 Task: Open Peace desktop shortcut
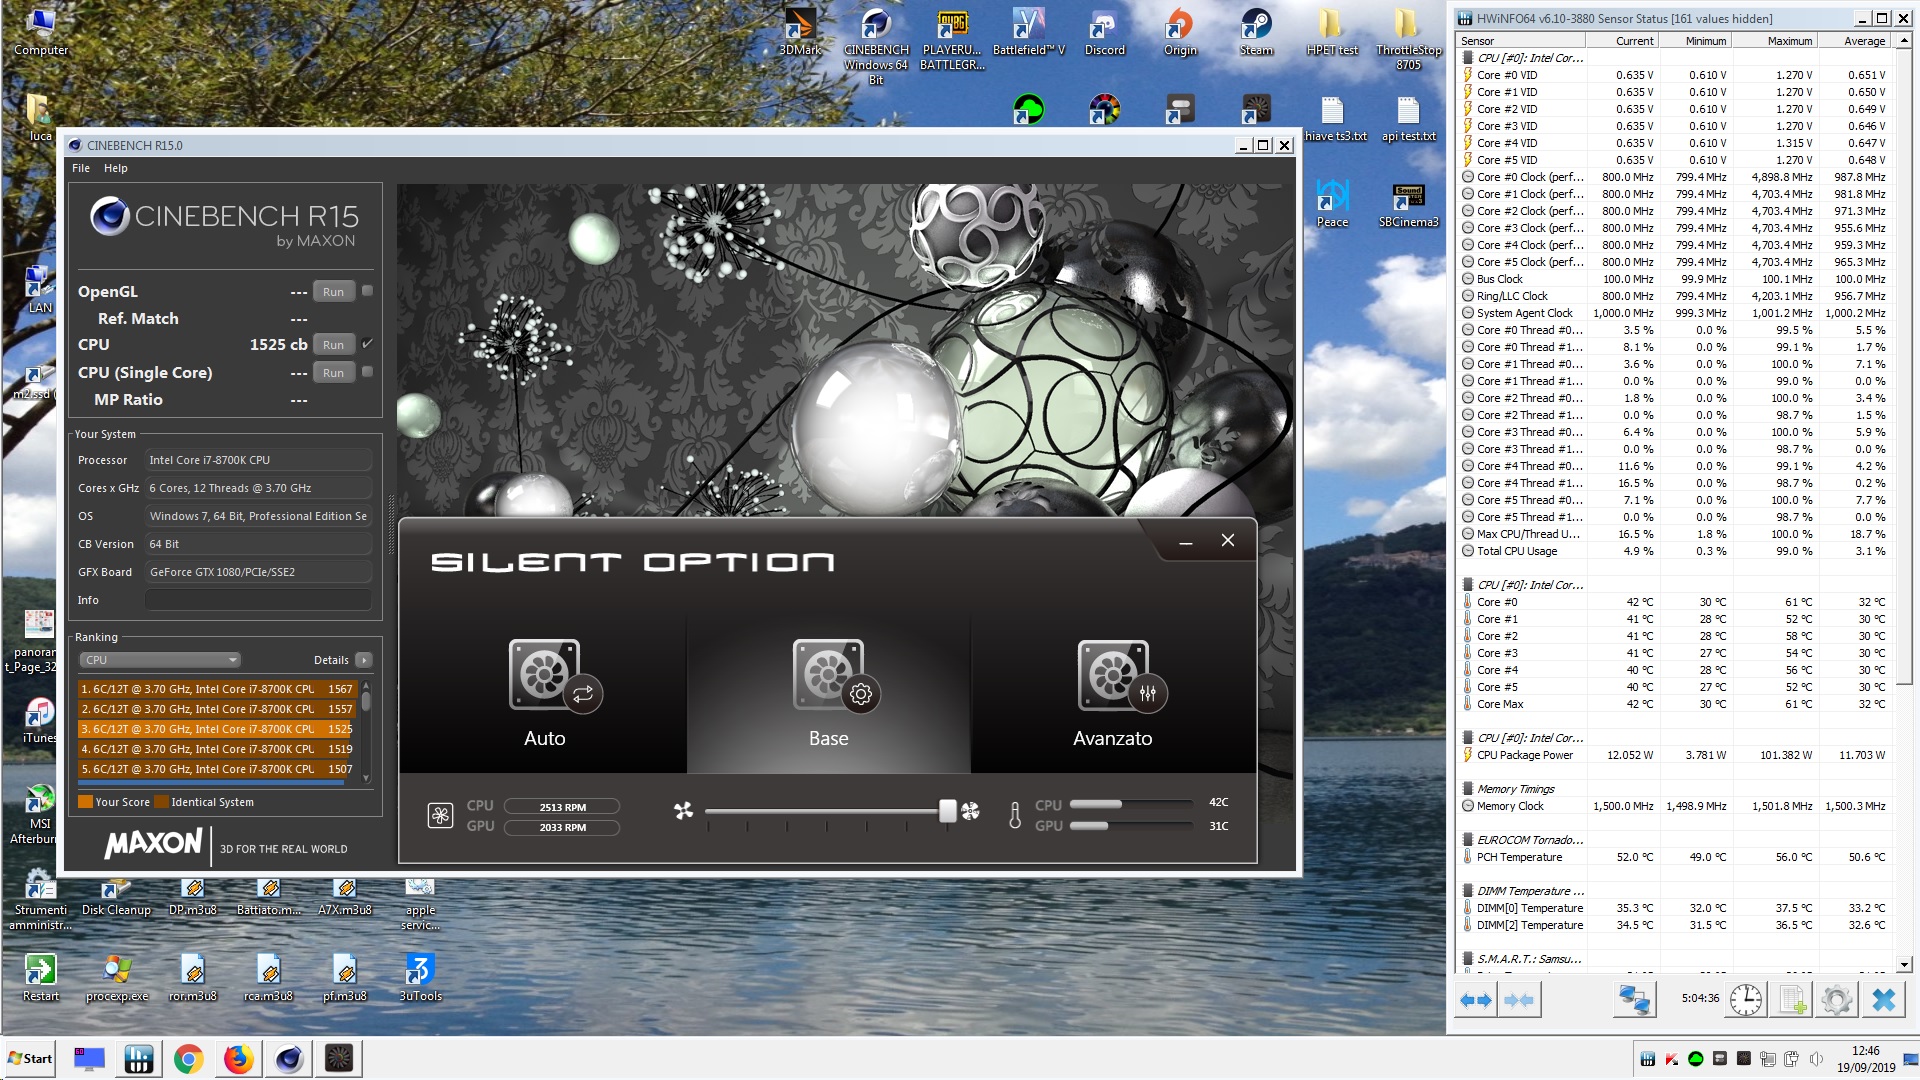coord(1332,203)
